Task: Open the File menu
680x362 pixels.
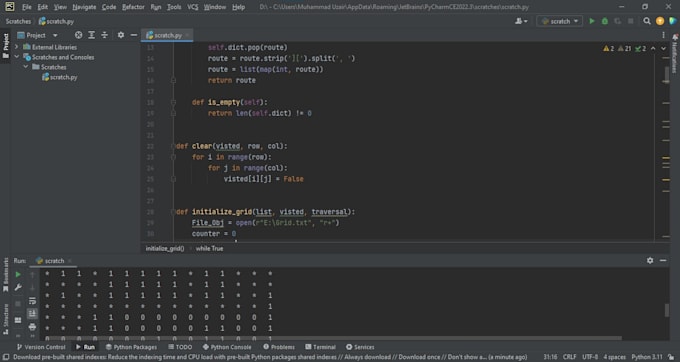Action: tap(26, 7)
